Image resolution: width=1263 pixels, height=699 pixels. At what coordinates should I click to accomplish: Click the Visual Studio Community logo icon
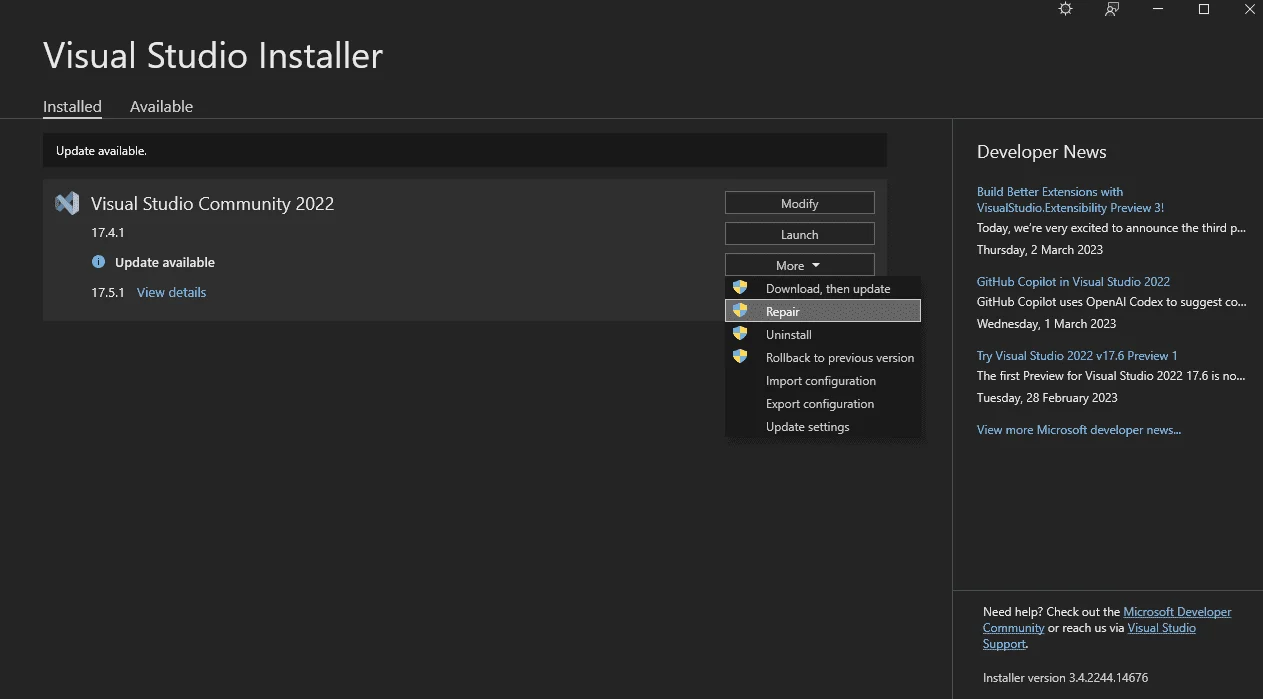click(67, 203)
